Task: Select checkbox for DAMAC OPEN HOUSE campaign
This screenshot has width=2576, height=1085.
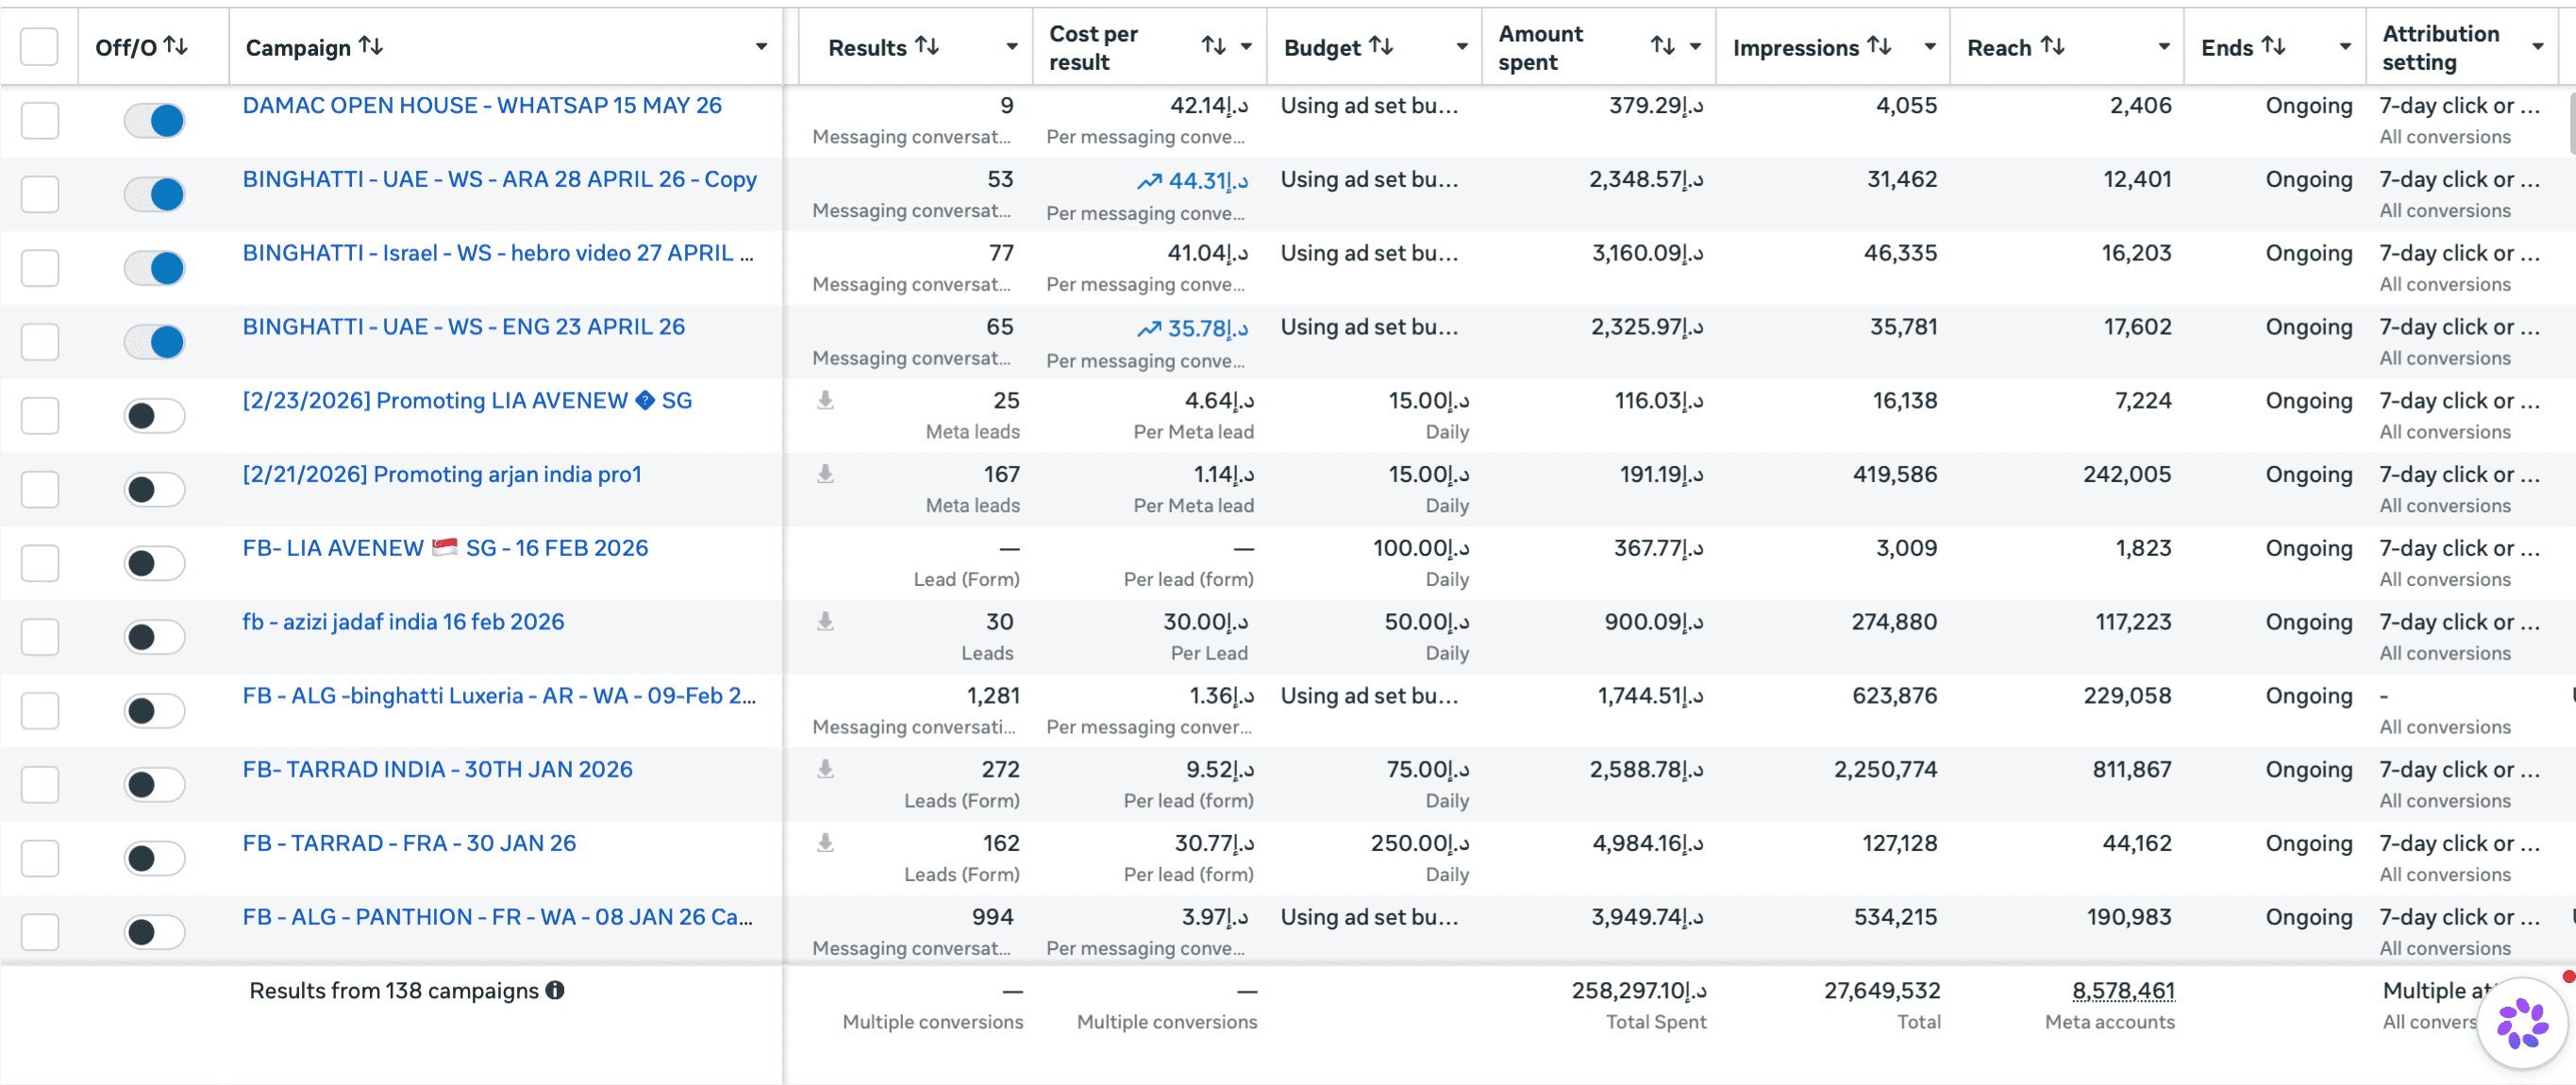Action: click(x=40, y=120)
